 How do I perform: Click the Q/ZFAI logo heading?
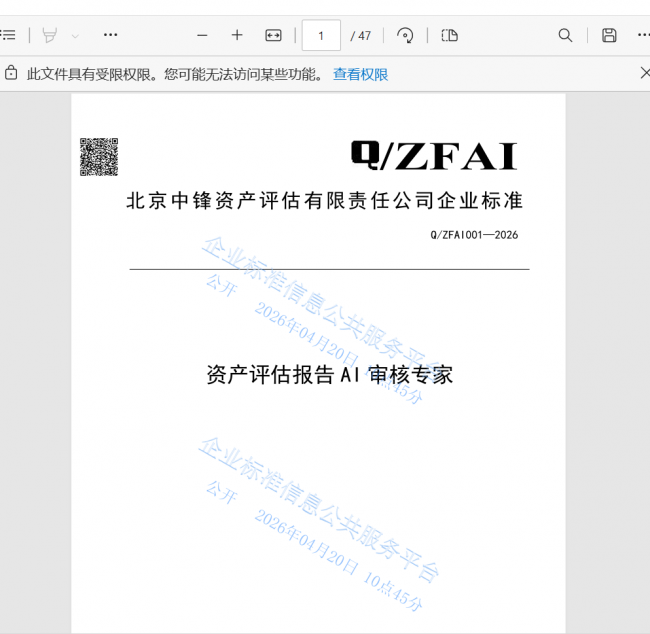(x=433, y=156)
